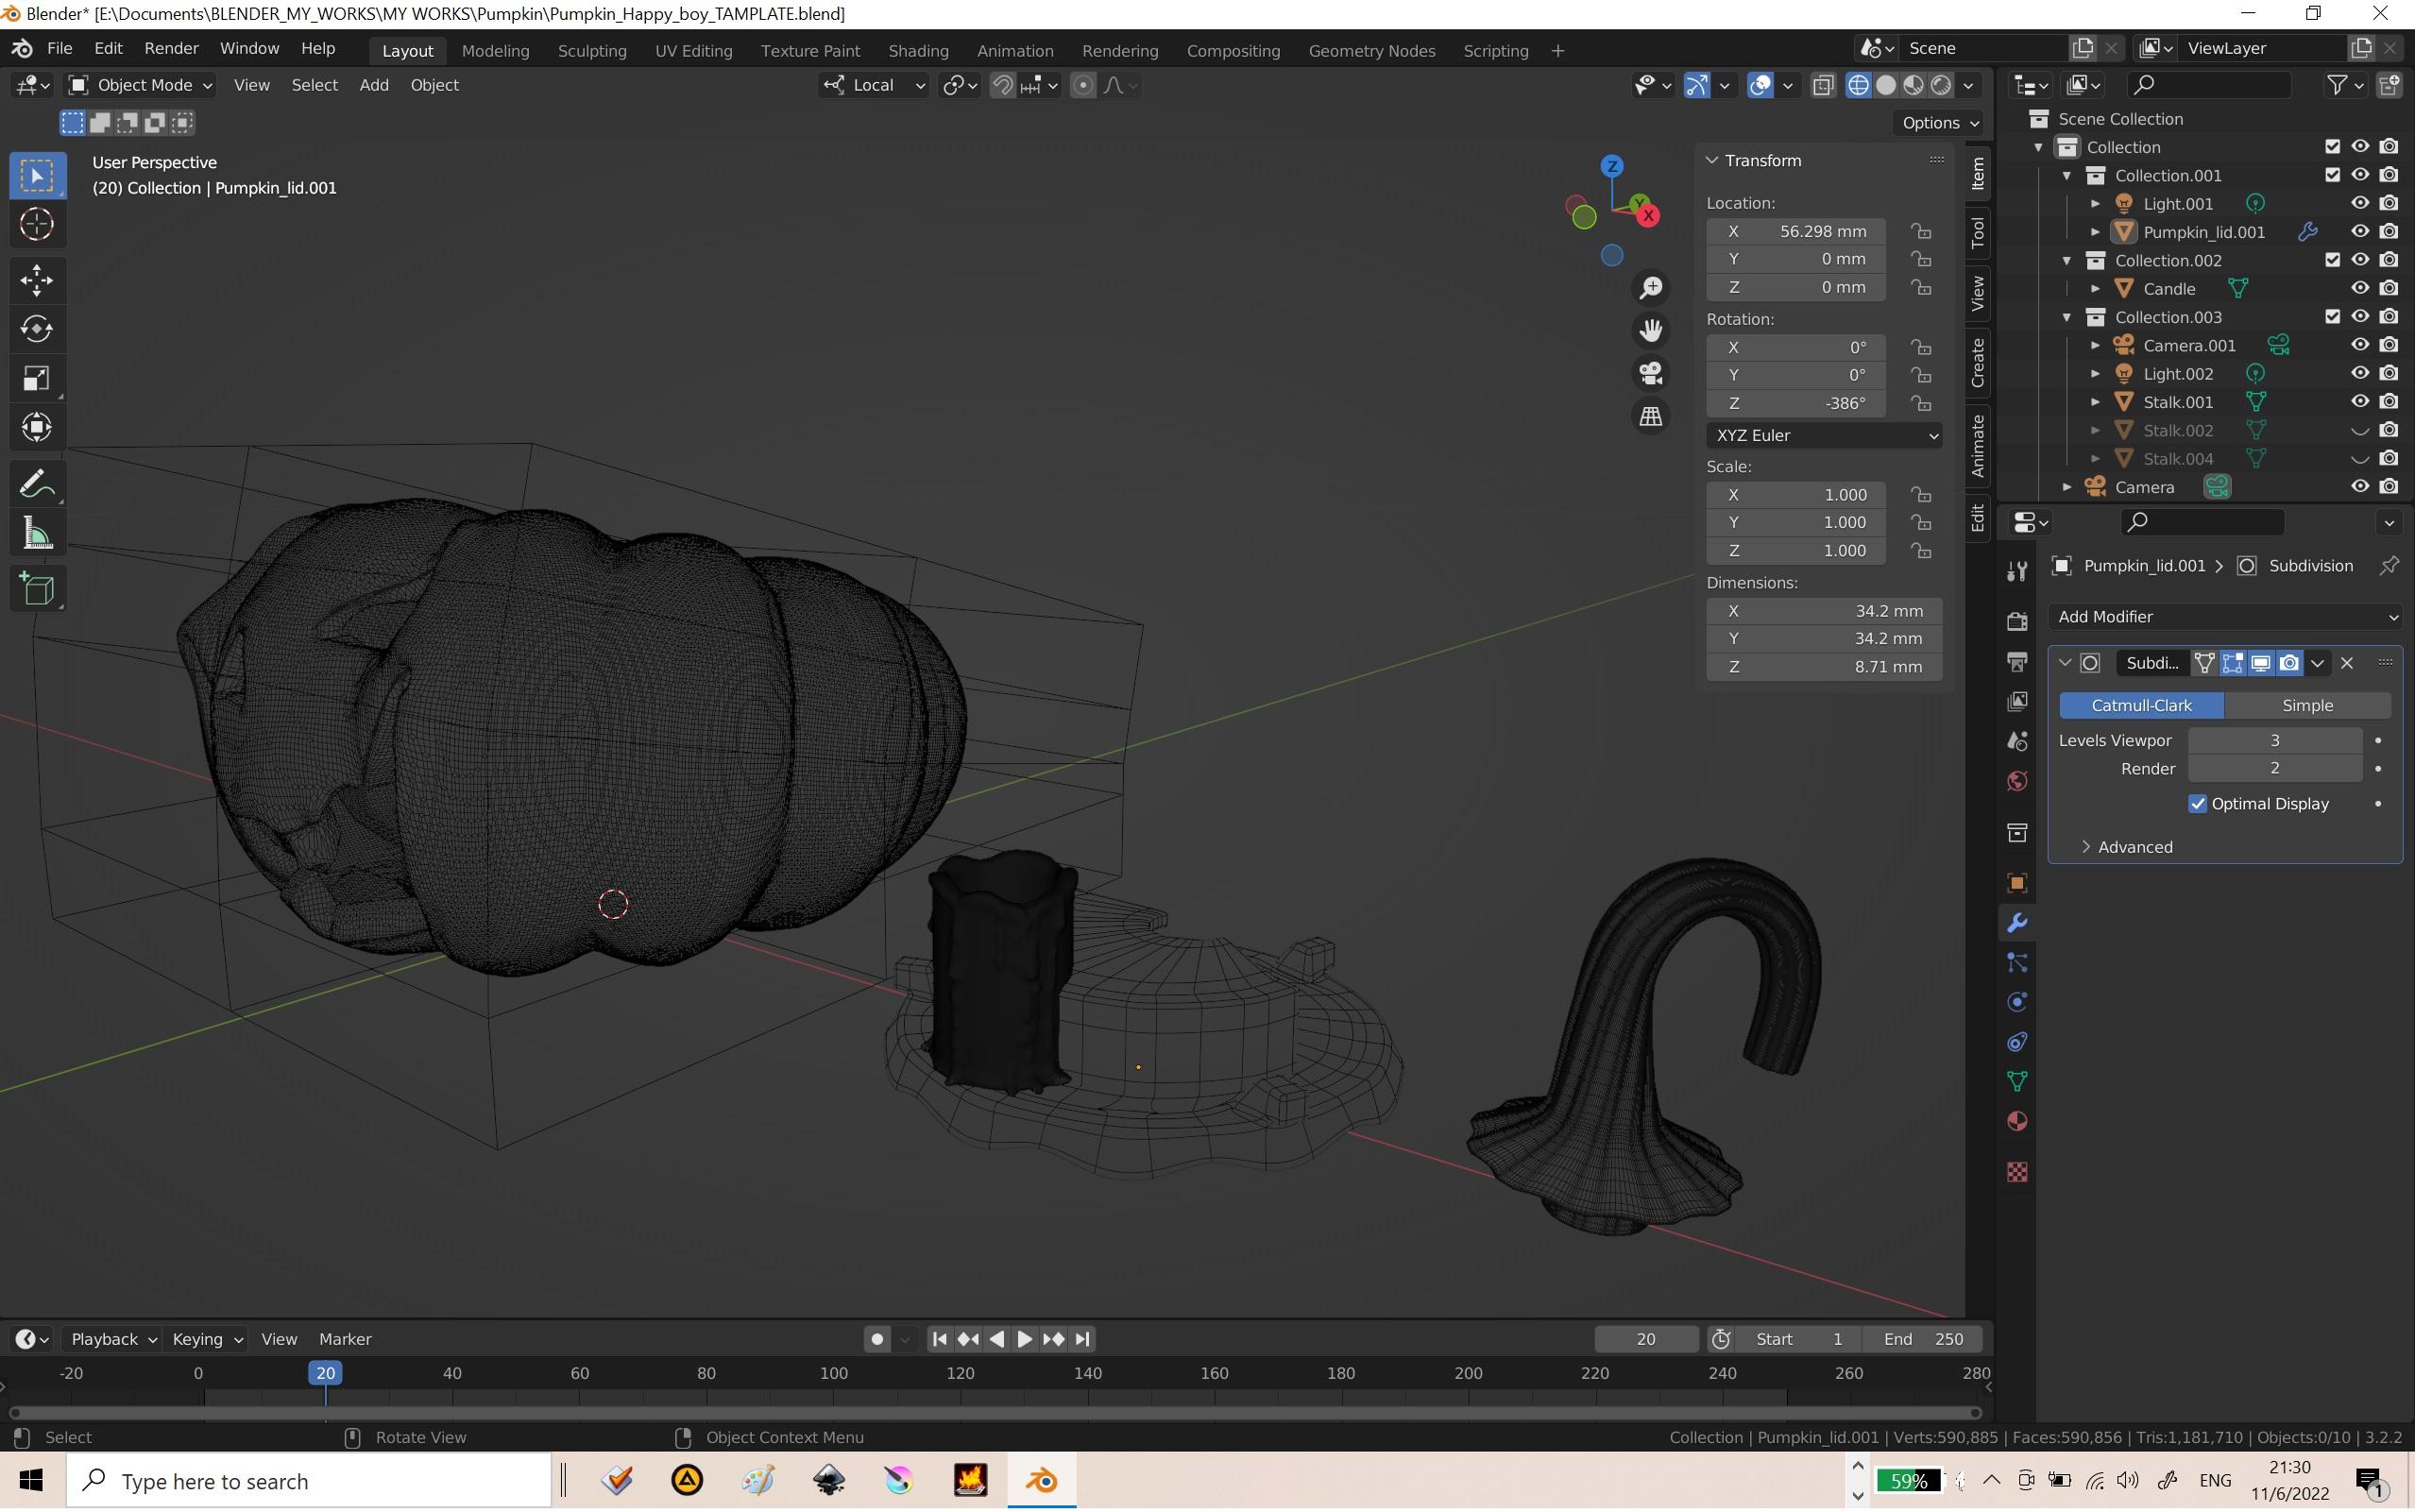
Task: Select the Material Properties sphere icon
Action: pos(2016,1122)
